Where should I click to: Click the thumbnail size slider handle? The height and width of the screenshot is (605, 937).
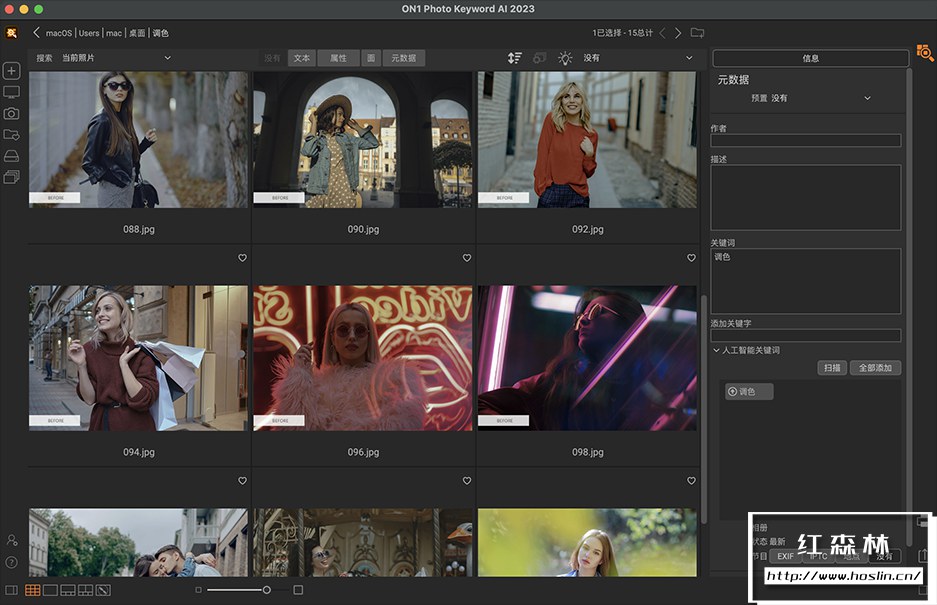point(266,590)
